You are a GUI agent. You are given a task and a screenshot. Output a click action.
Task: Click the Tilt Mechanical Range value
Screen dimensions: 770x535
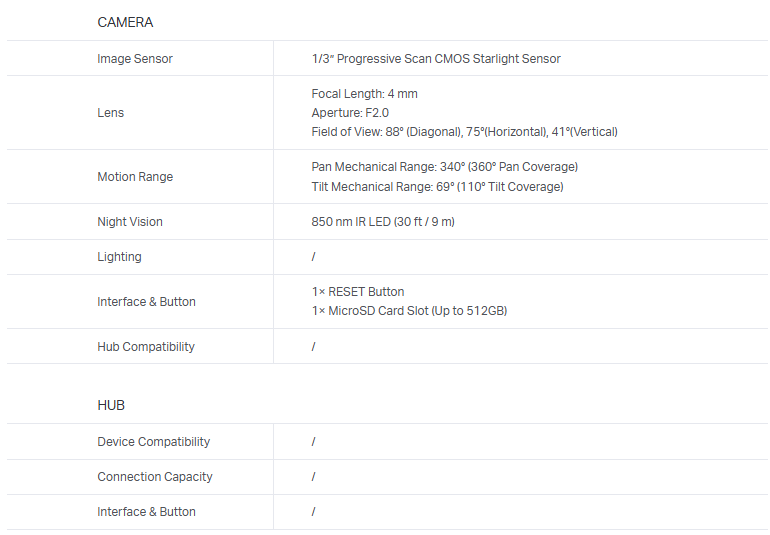tap(437, 187)
